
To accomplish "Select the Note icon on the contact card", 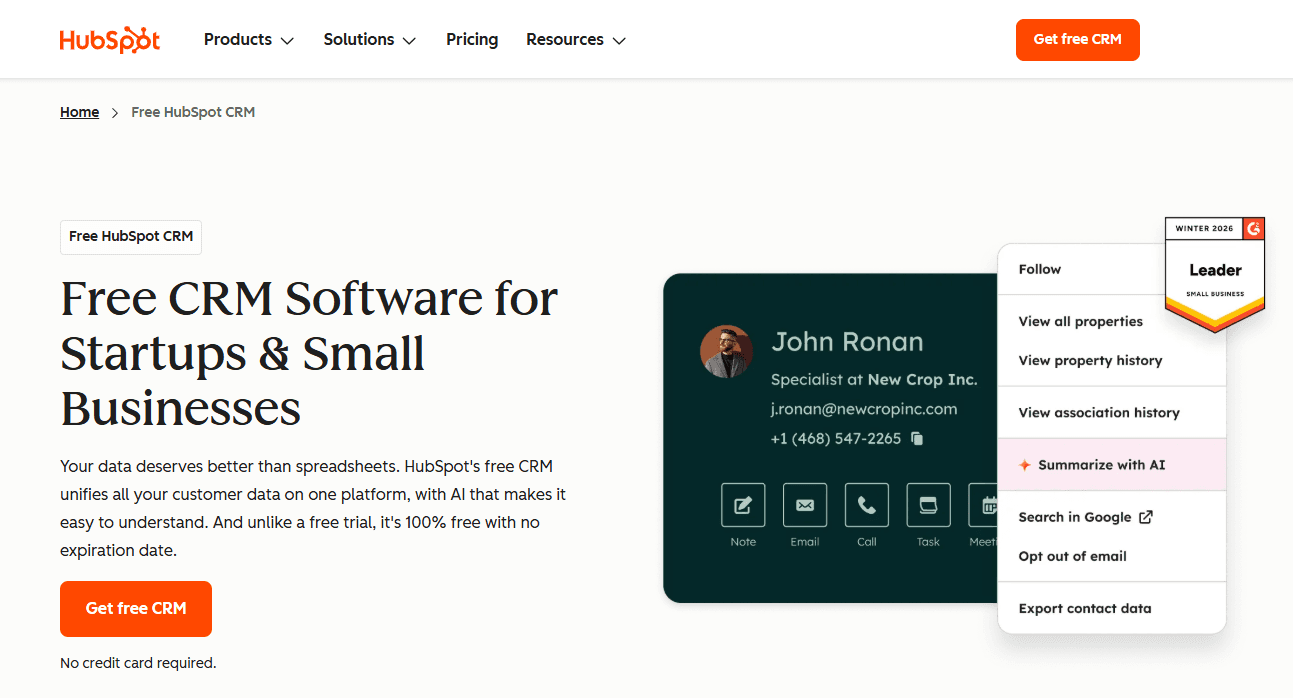I will 743,506.
